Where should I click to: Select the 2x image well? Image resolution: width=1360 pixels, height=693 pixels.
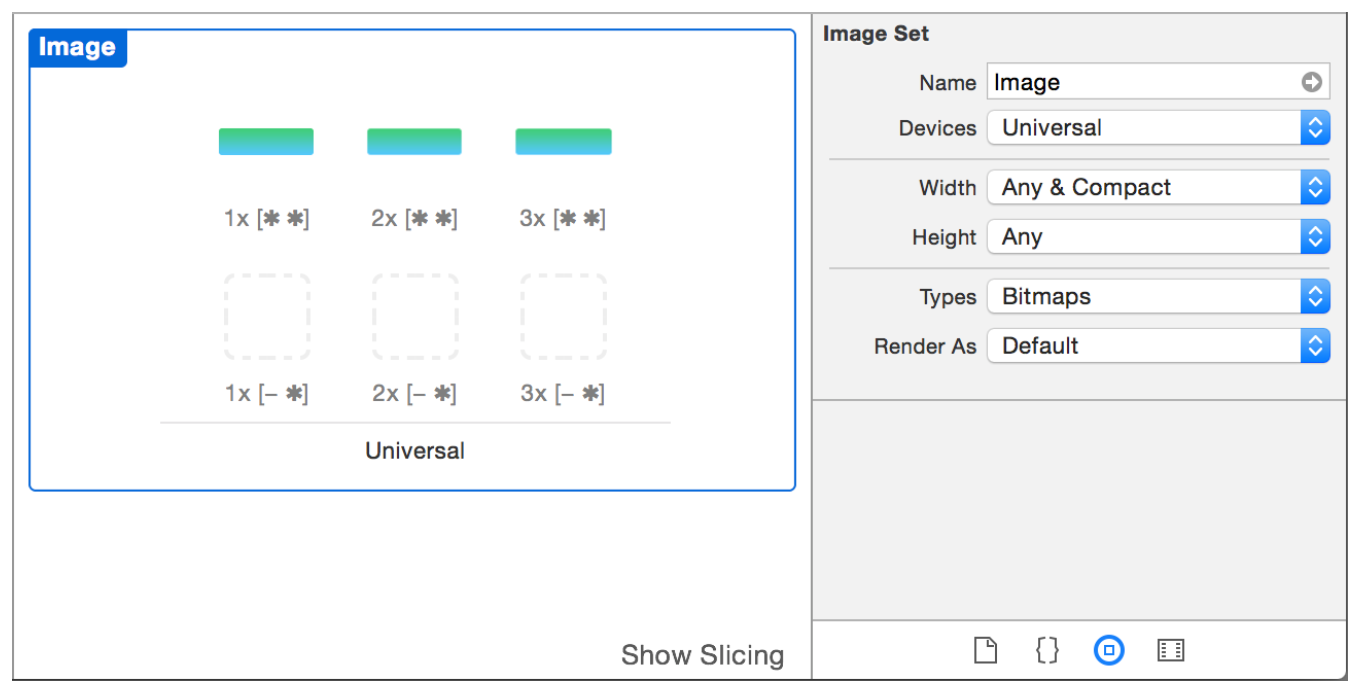(414, 141)
